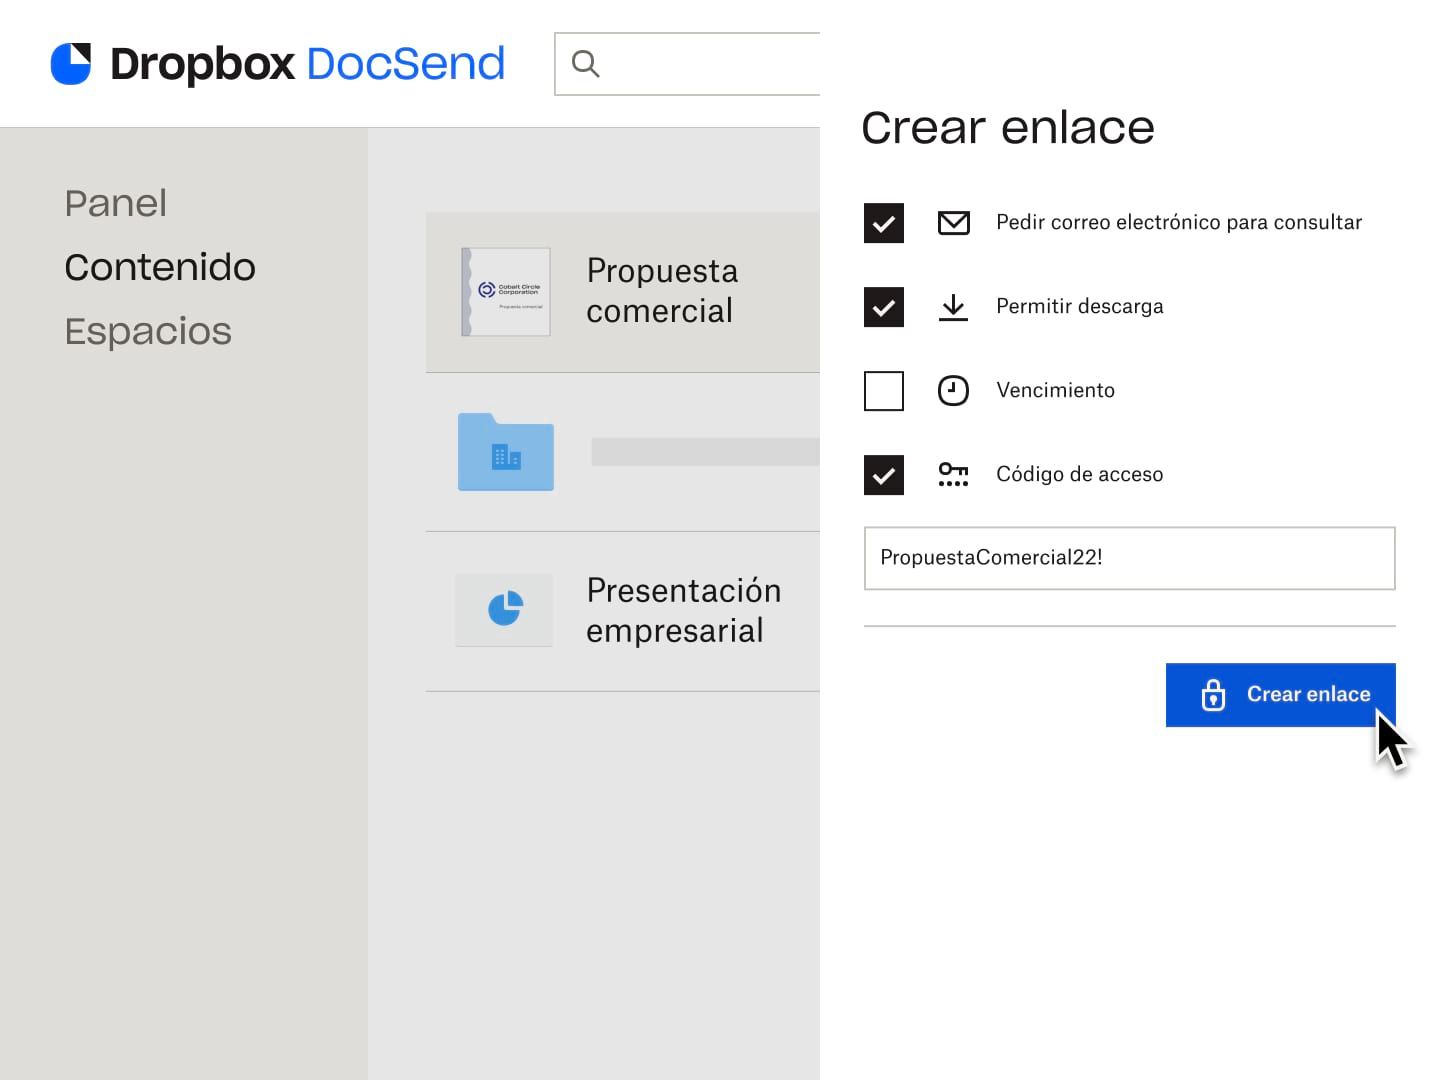Select the Presentación empresarial file name
The height and width of the screenshot is (1080, 1440).
coord(684,611)
